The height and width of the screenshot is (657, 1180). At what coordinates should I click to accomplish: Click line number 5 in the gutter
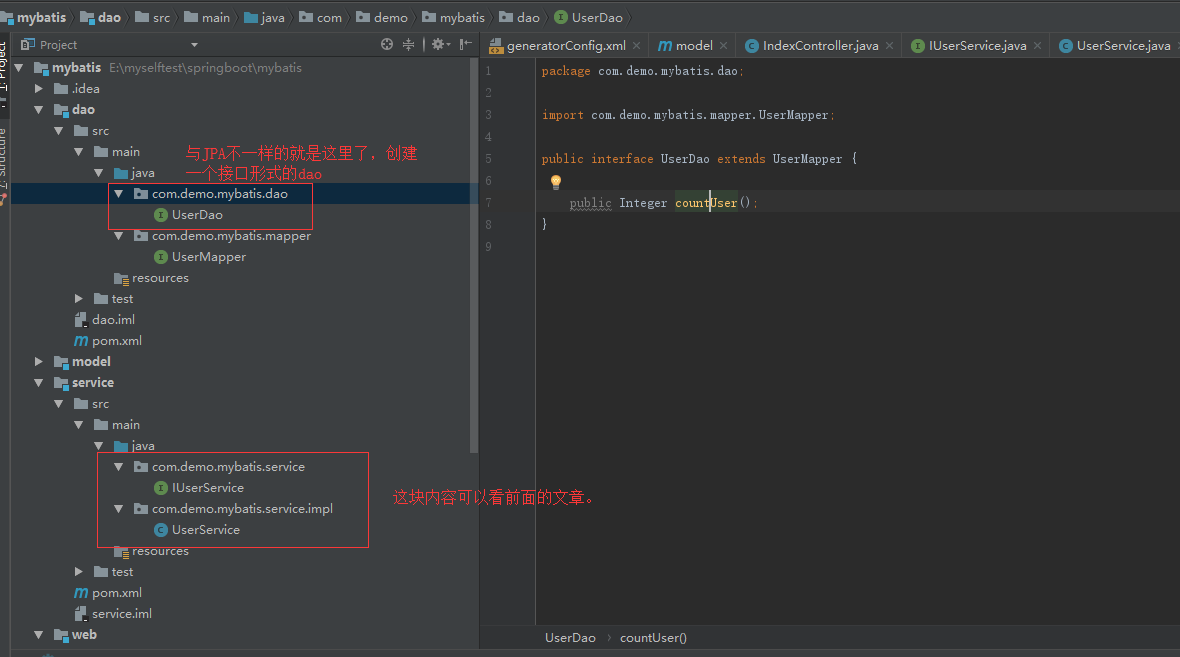(488, 159)
